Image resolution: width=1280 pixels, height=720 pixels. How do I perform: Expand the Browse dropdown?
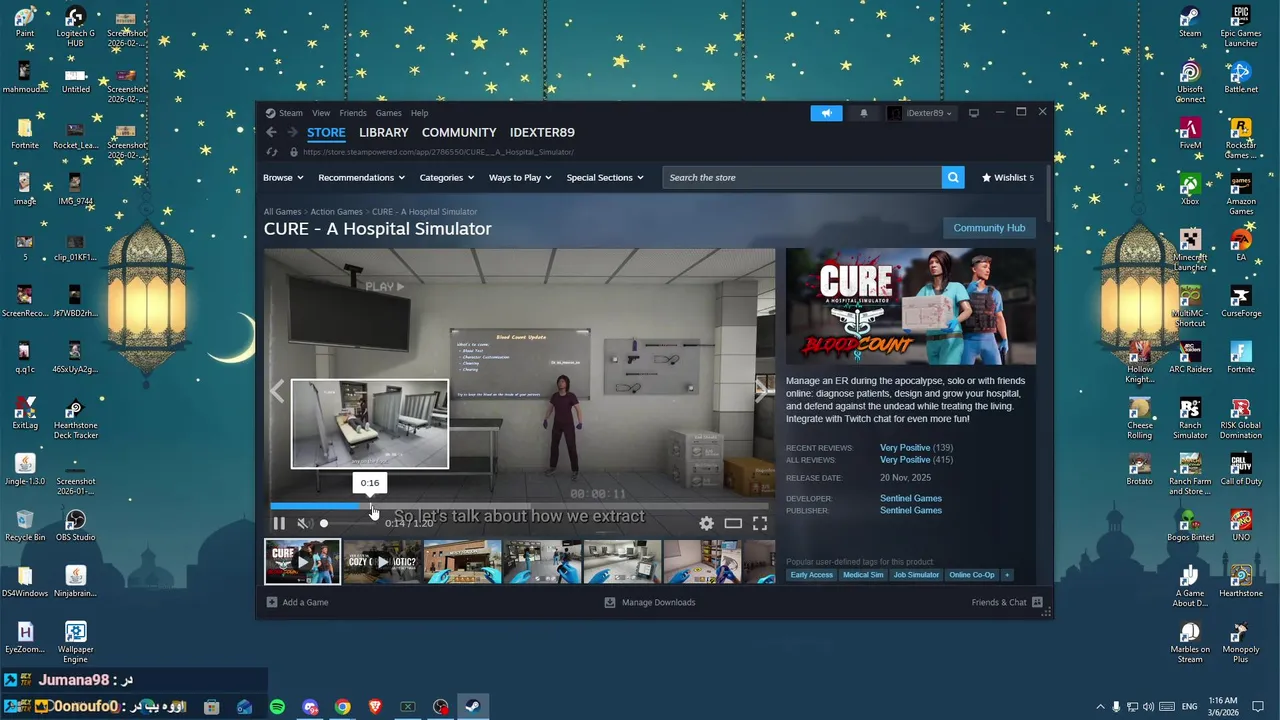(x=284, y=177)
